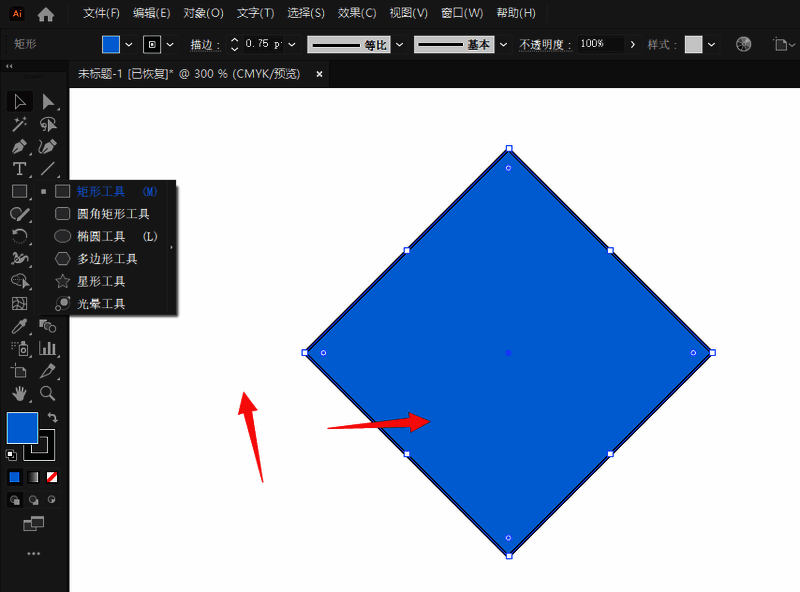Choose 椭圆工具 from the flyout
This screenshot has width=800, height=592.
coord(101,236)
